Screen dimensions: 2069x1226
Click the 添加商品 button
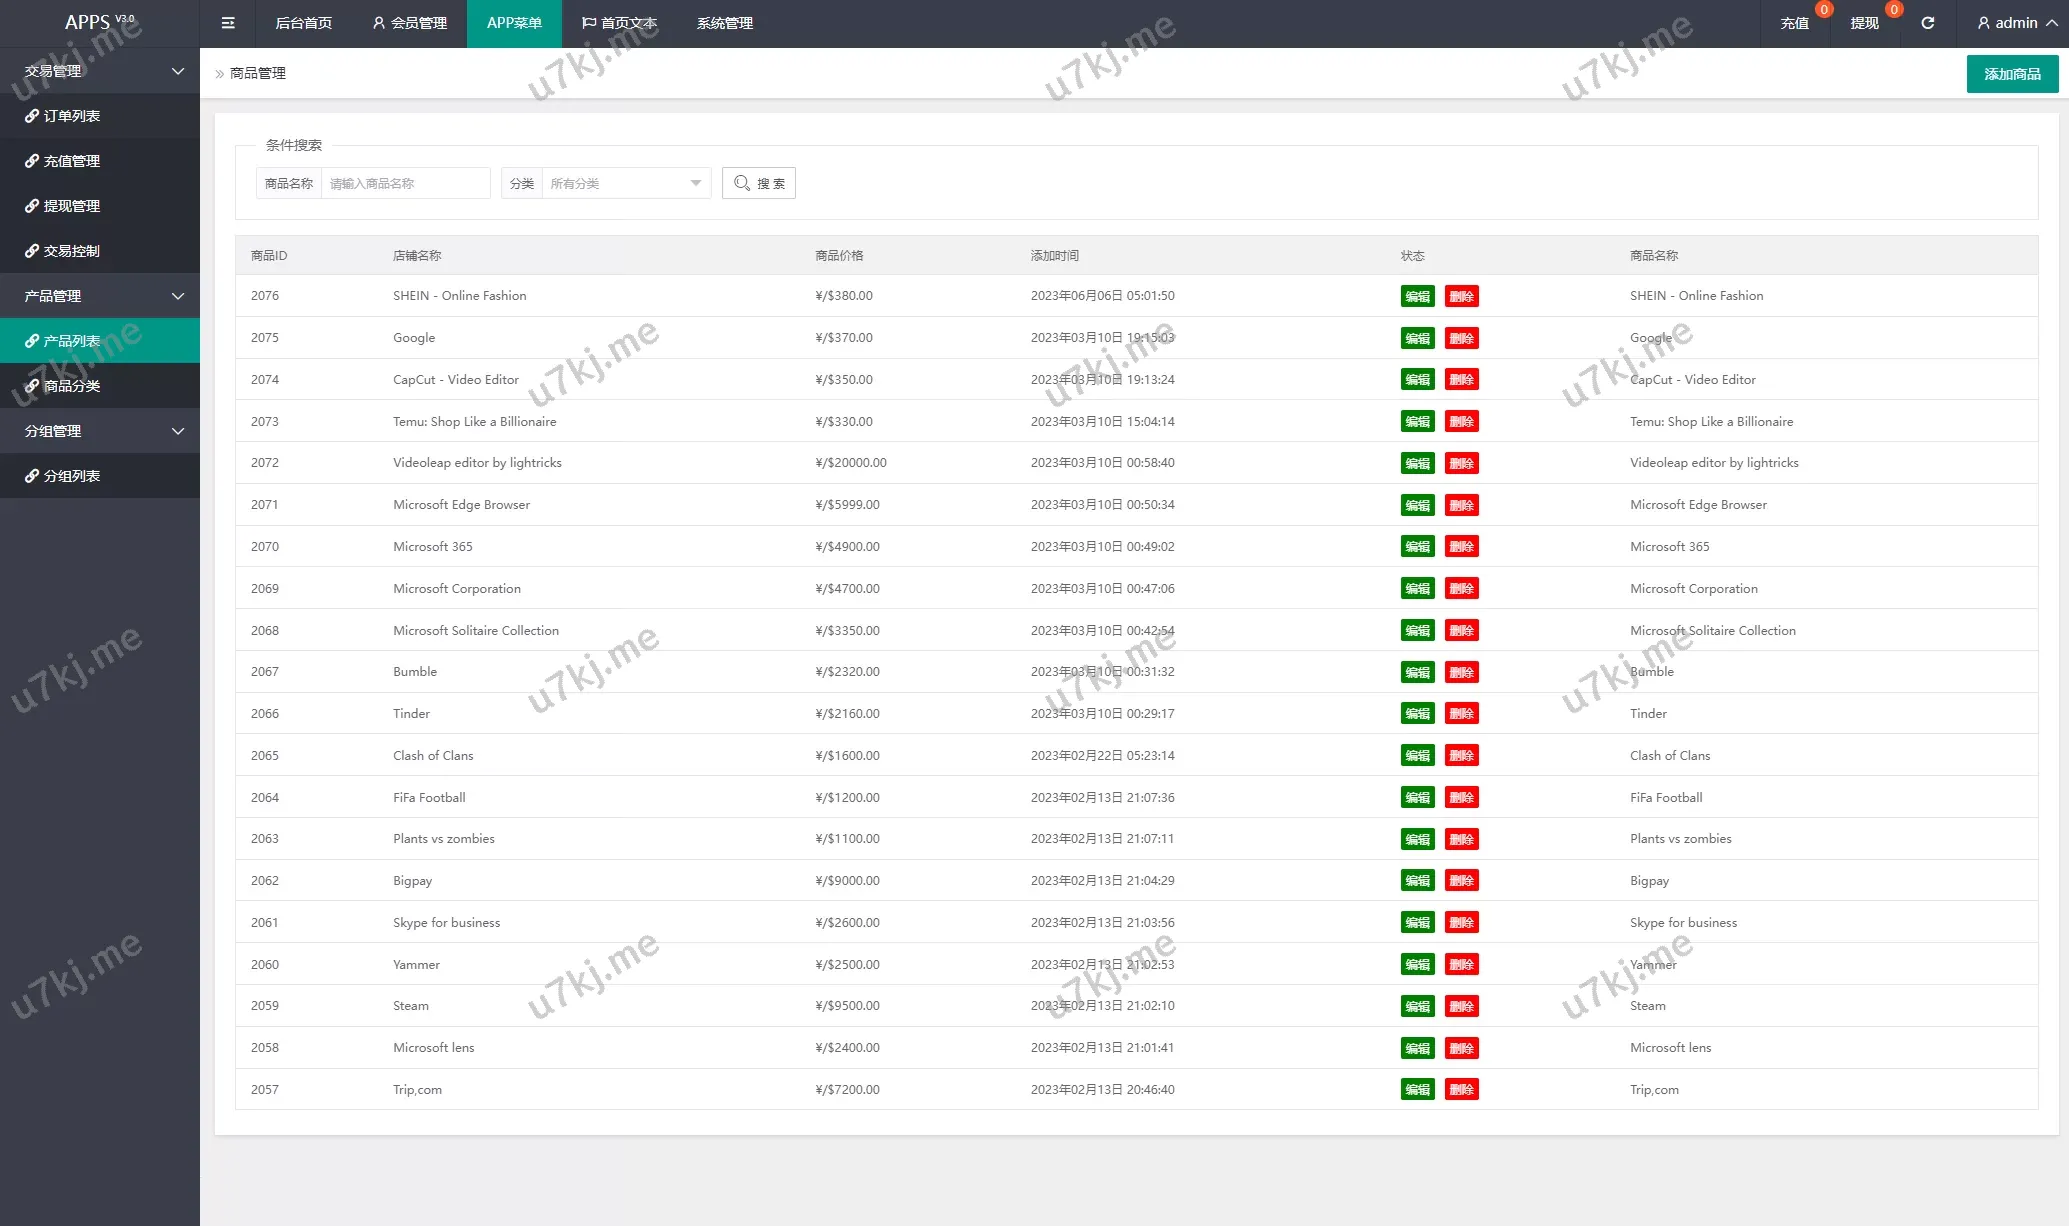[2012, 74]
